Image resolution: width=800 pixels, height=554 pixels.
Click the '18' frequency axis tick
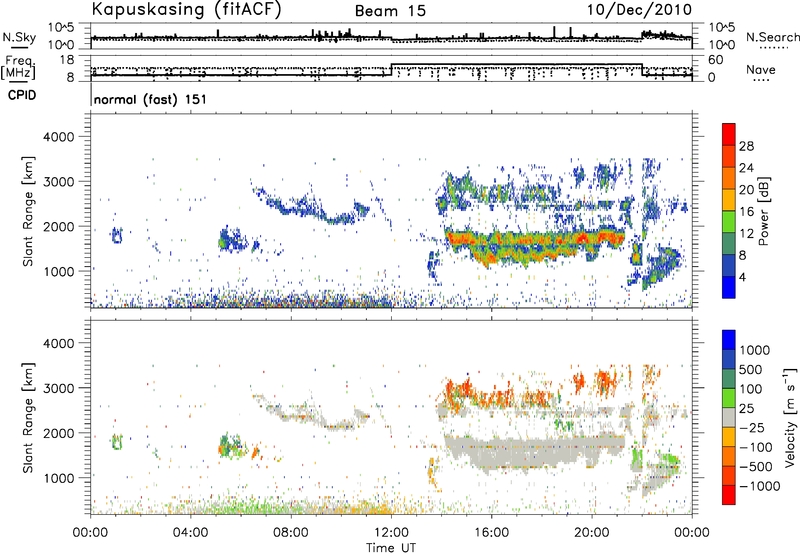tap(67, 59)
